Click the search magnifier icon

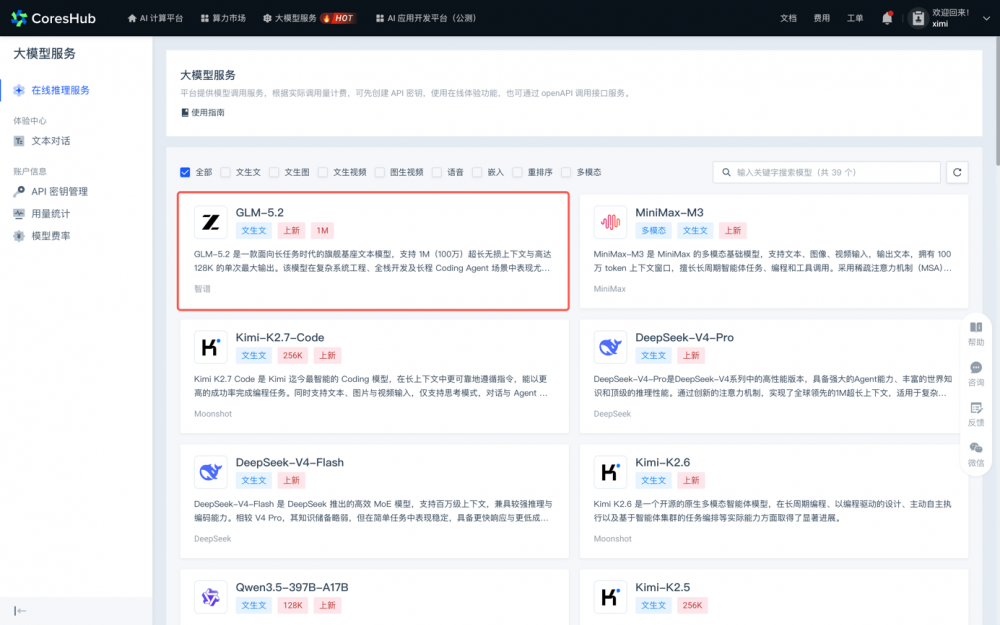click(726, 172)
